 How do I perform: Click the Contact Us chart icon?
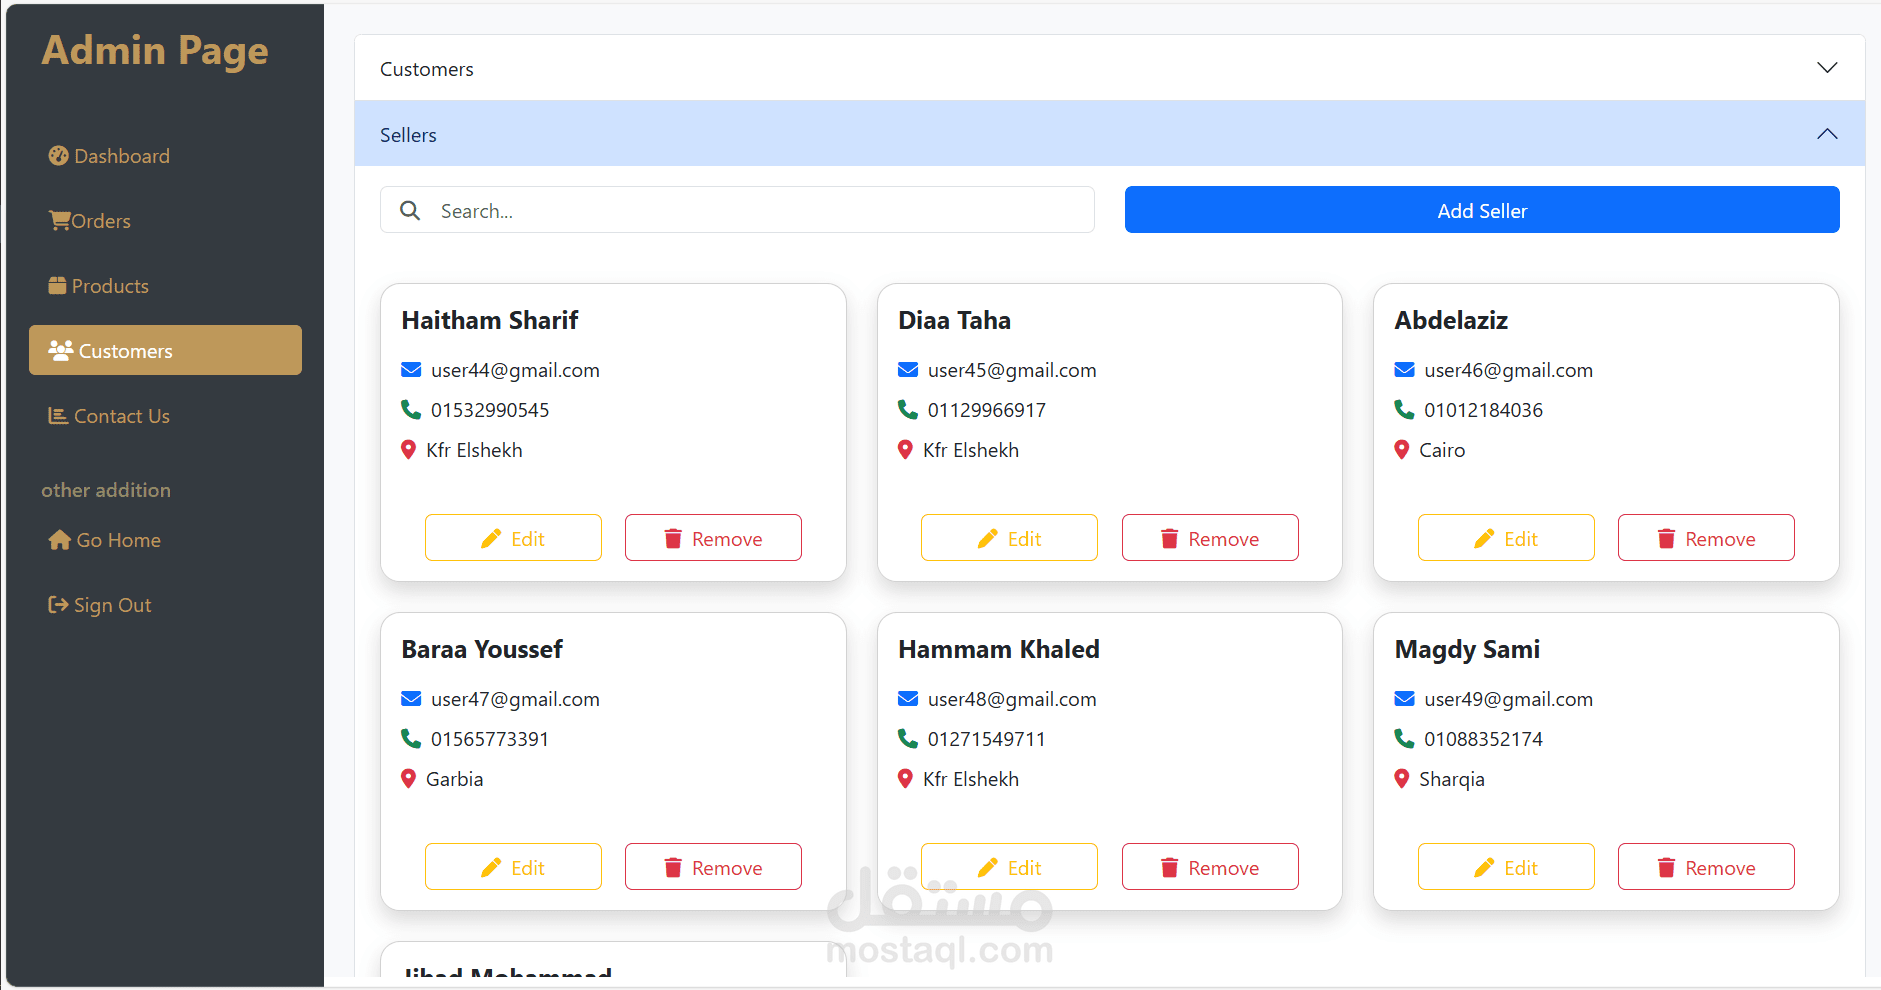point(58,416)
